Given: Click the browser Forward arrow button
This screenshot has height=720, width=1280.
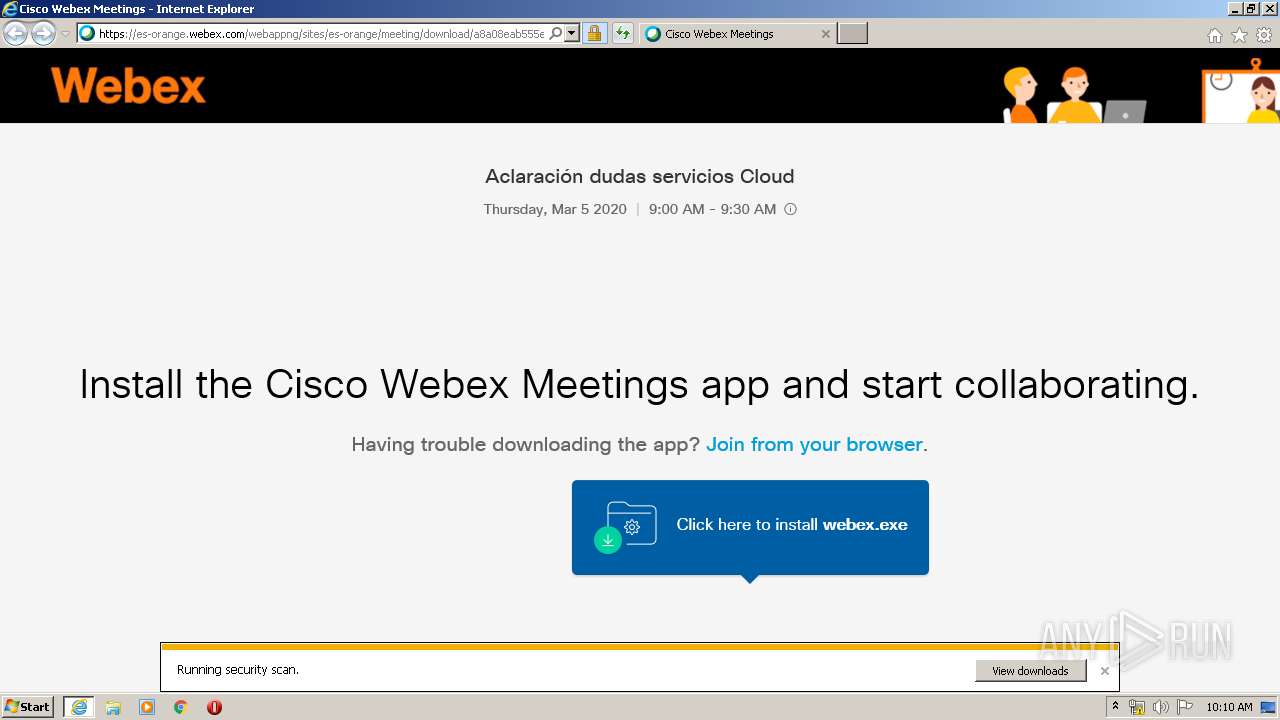Looking at the screenshot, I should pyautogui.click(x=43, y=33).
